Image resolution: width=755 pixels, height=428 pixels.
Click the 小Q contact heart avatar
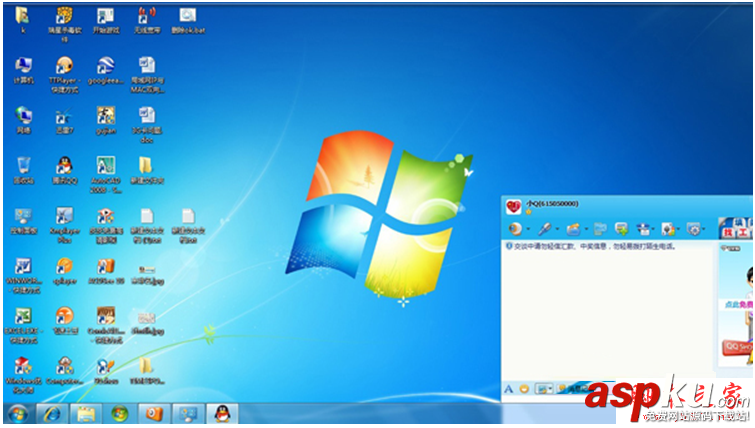(513, 207)
